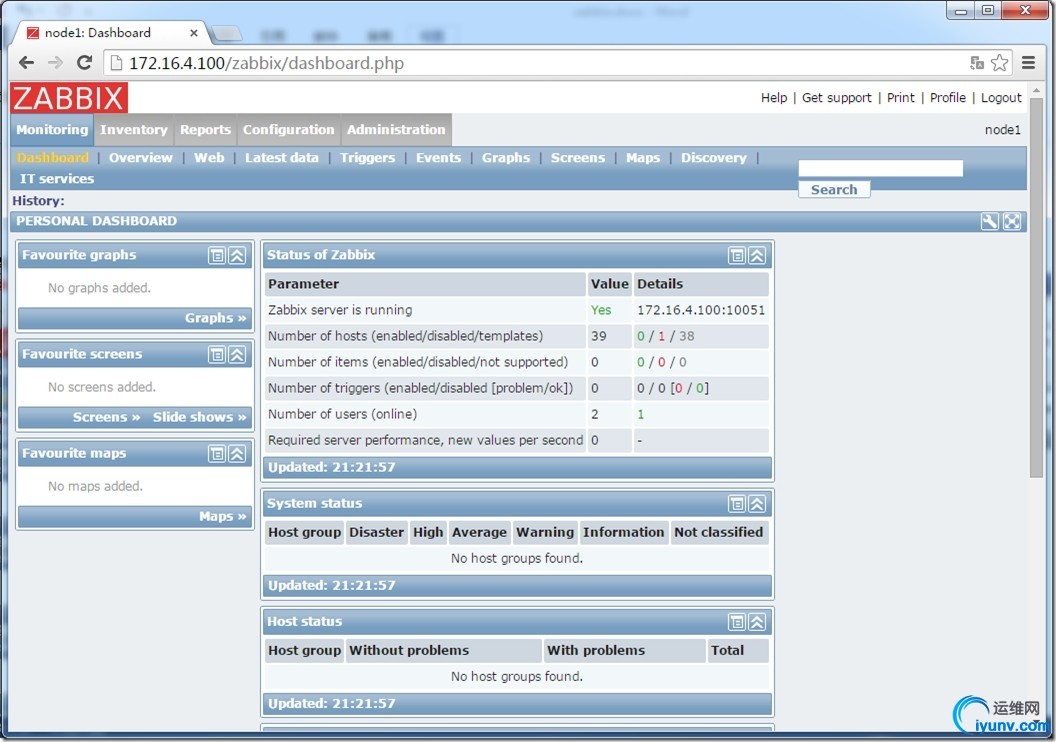Open the Latest data submenu item
The height and width of the screenshot is (742, 1056).
[282, 158]
